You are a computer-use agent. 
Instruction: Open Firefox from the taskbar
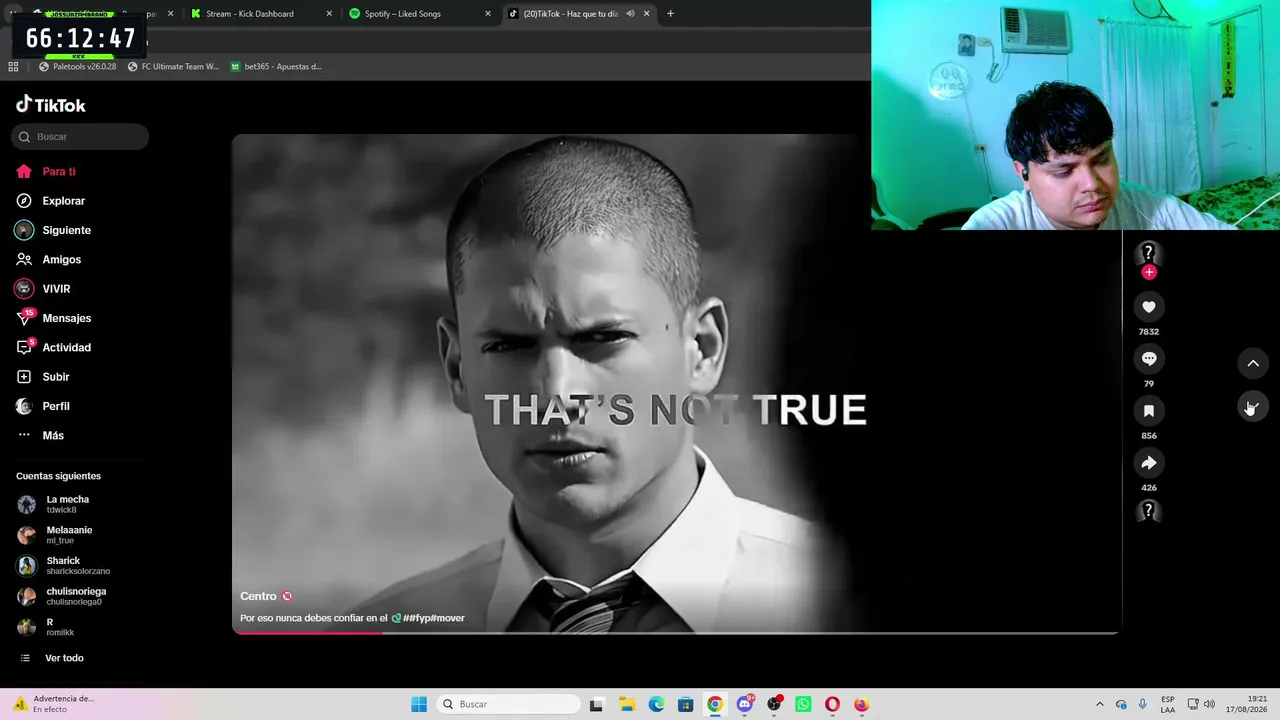click(x=861, y=704)
